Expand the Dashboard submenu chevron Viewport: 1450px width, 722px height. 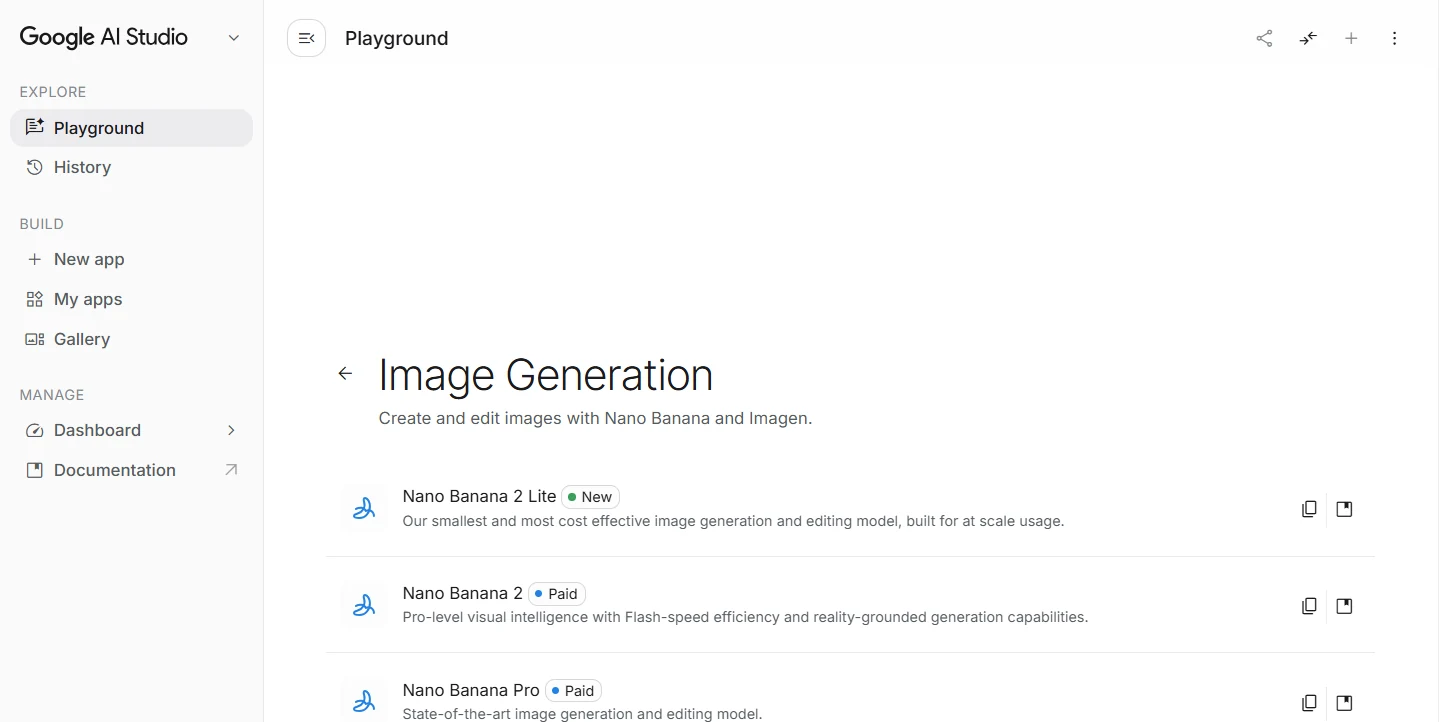(x=231, y=430)
